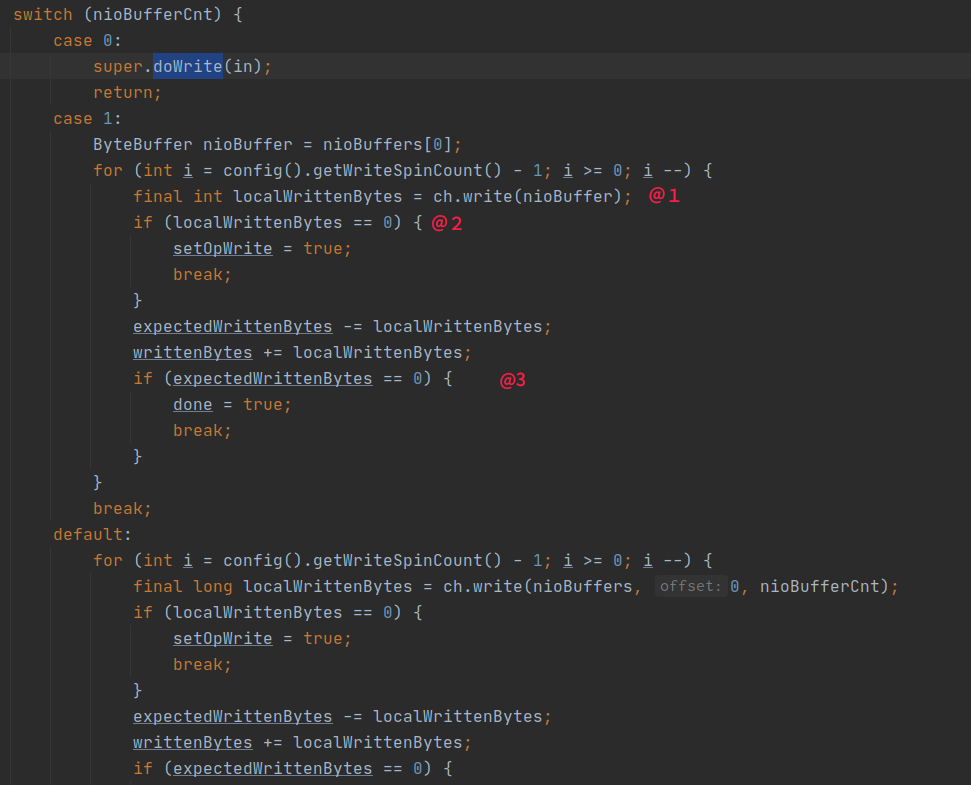Click first 'setOpWrite = true;' assignment in case 1
Image resolution: width=971 pixels, height=785 pixels.
(262, 248)
